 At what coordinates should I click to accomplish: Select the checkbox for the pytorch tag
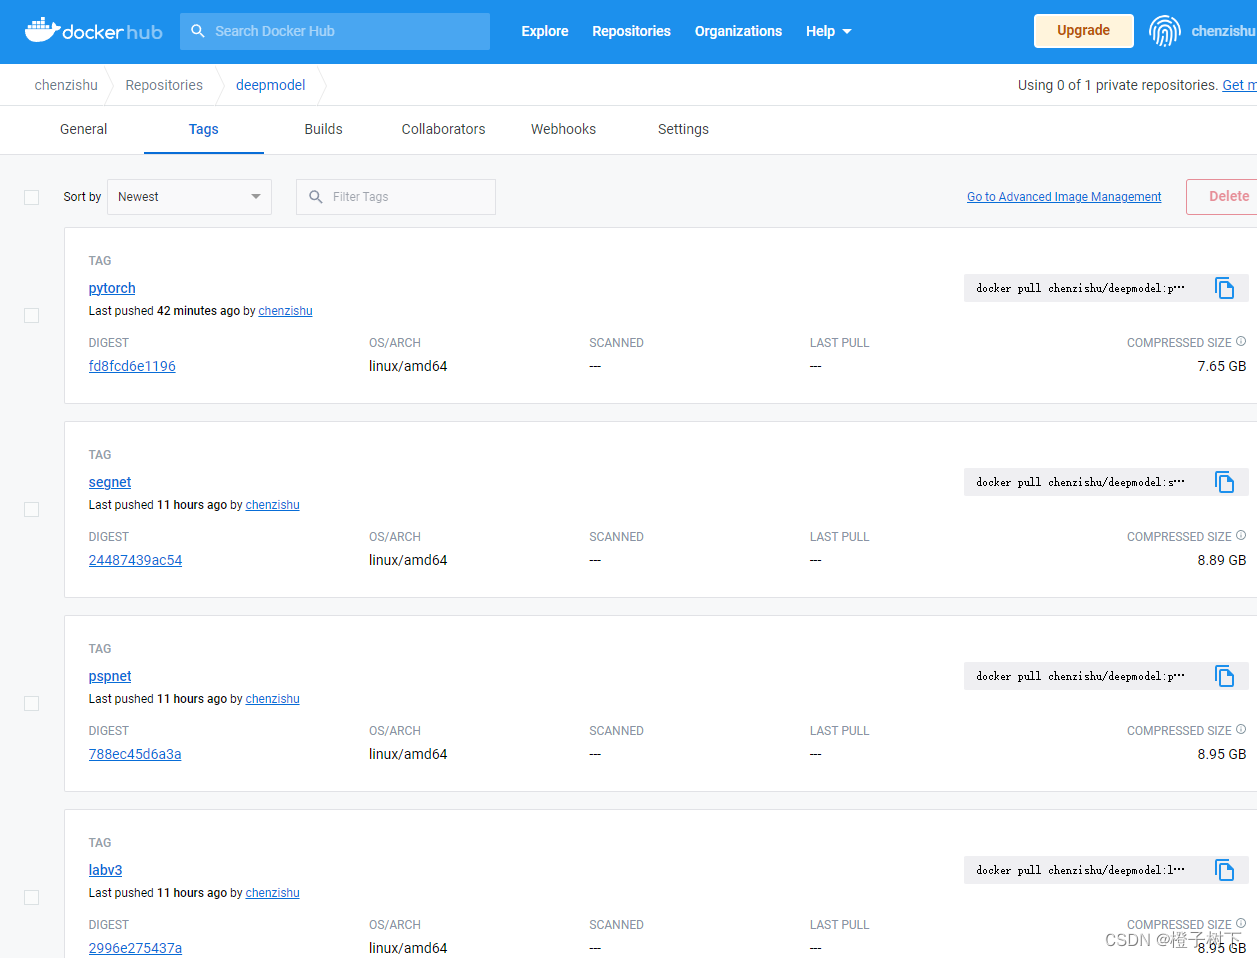click(x=31, y=315)
